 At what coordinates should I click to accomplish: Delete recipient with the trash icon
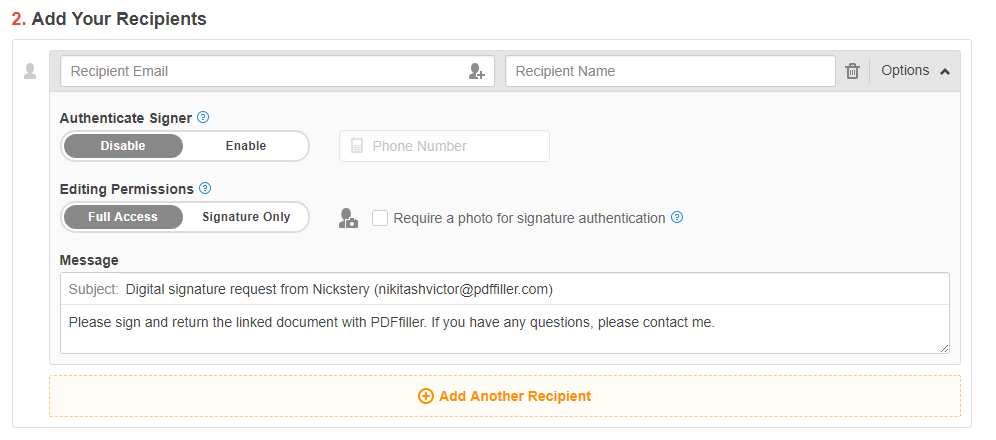coord(852,71)
